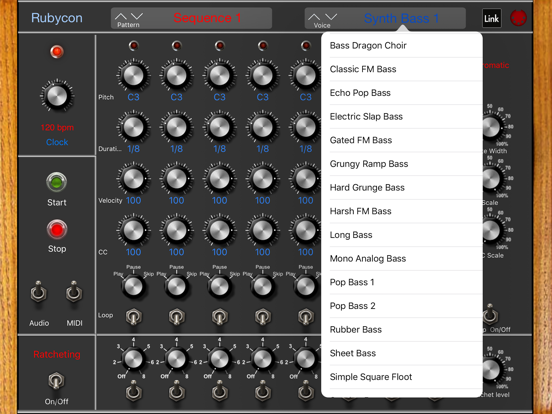Click the blue Clock label
This screenshot has height=414, width=552.
click(57, 142)
